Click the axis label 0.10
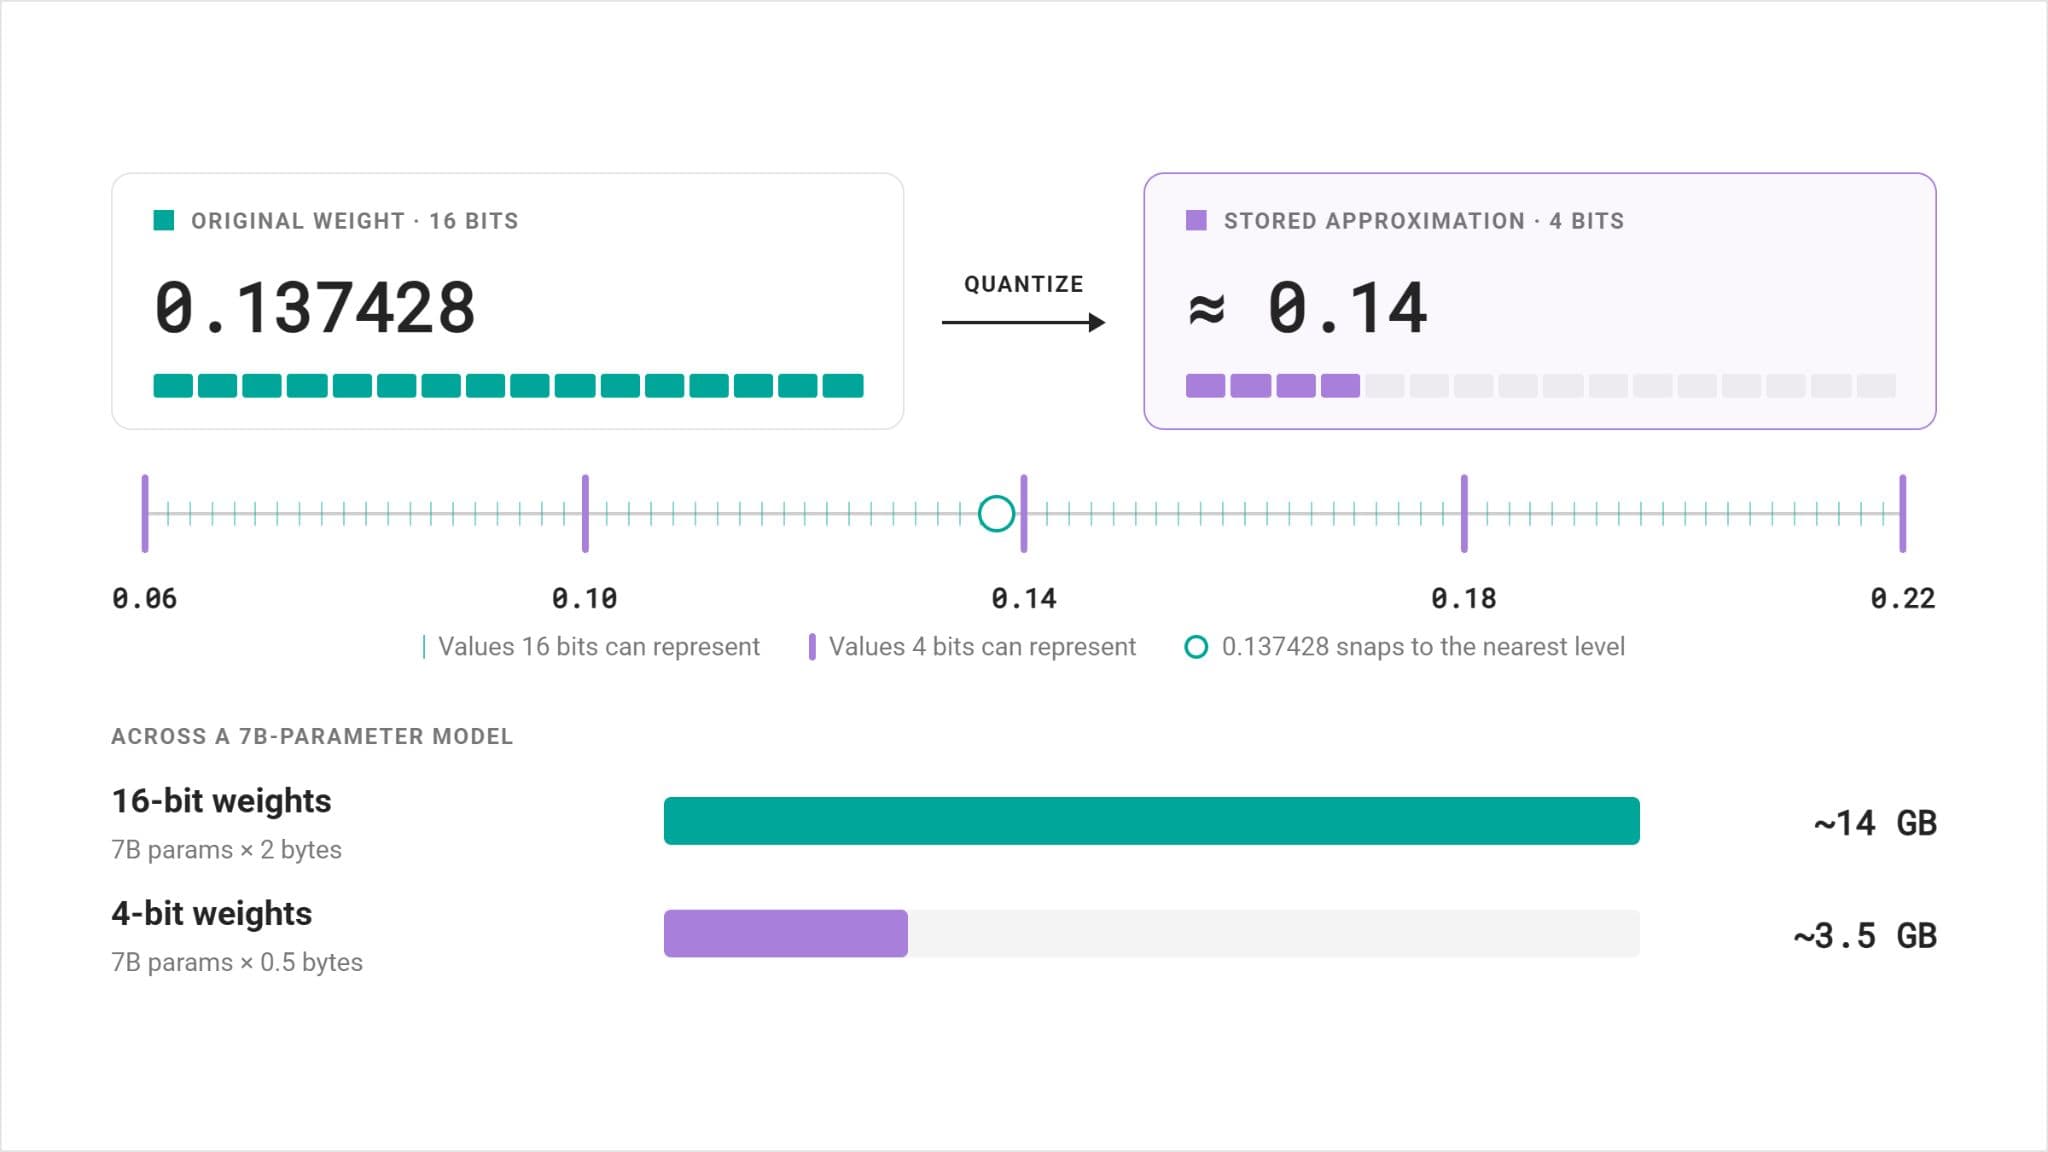 click(585, 599)
